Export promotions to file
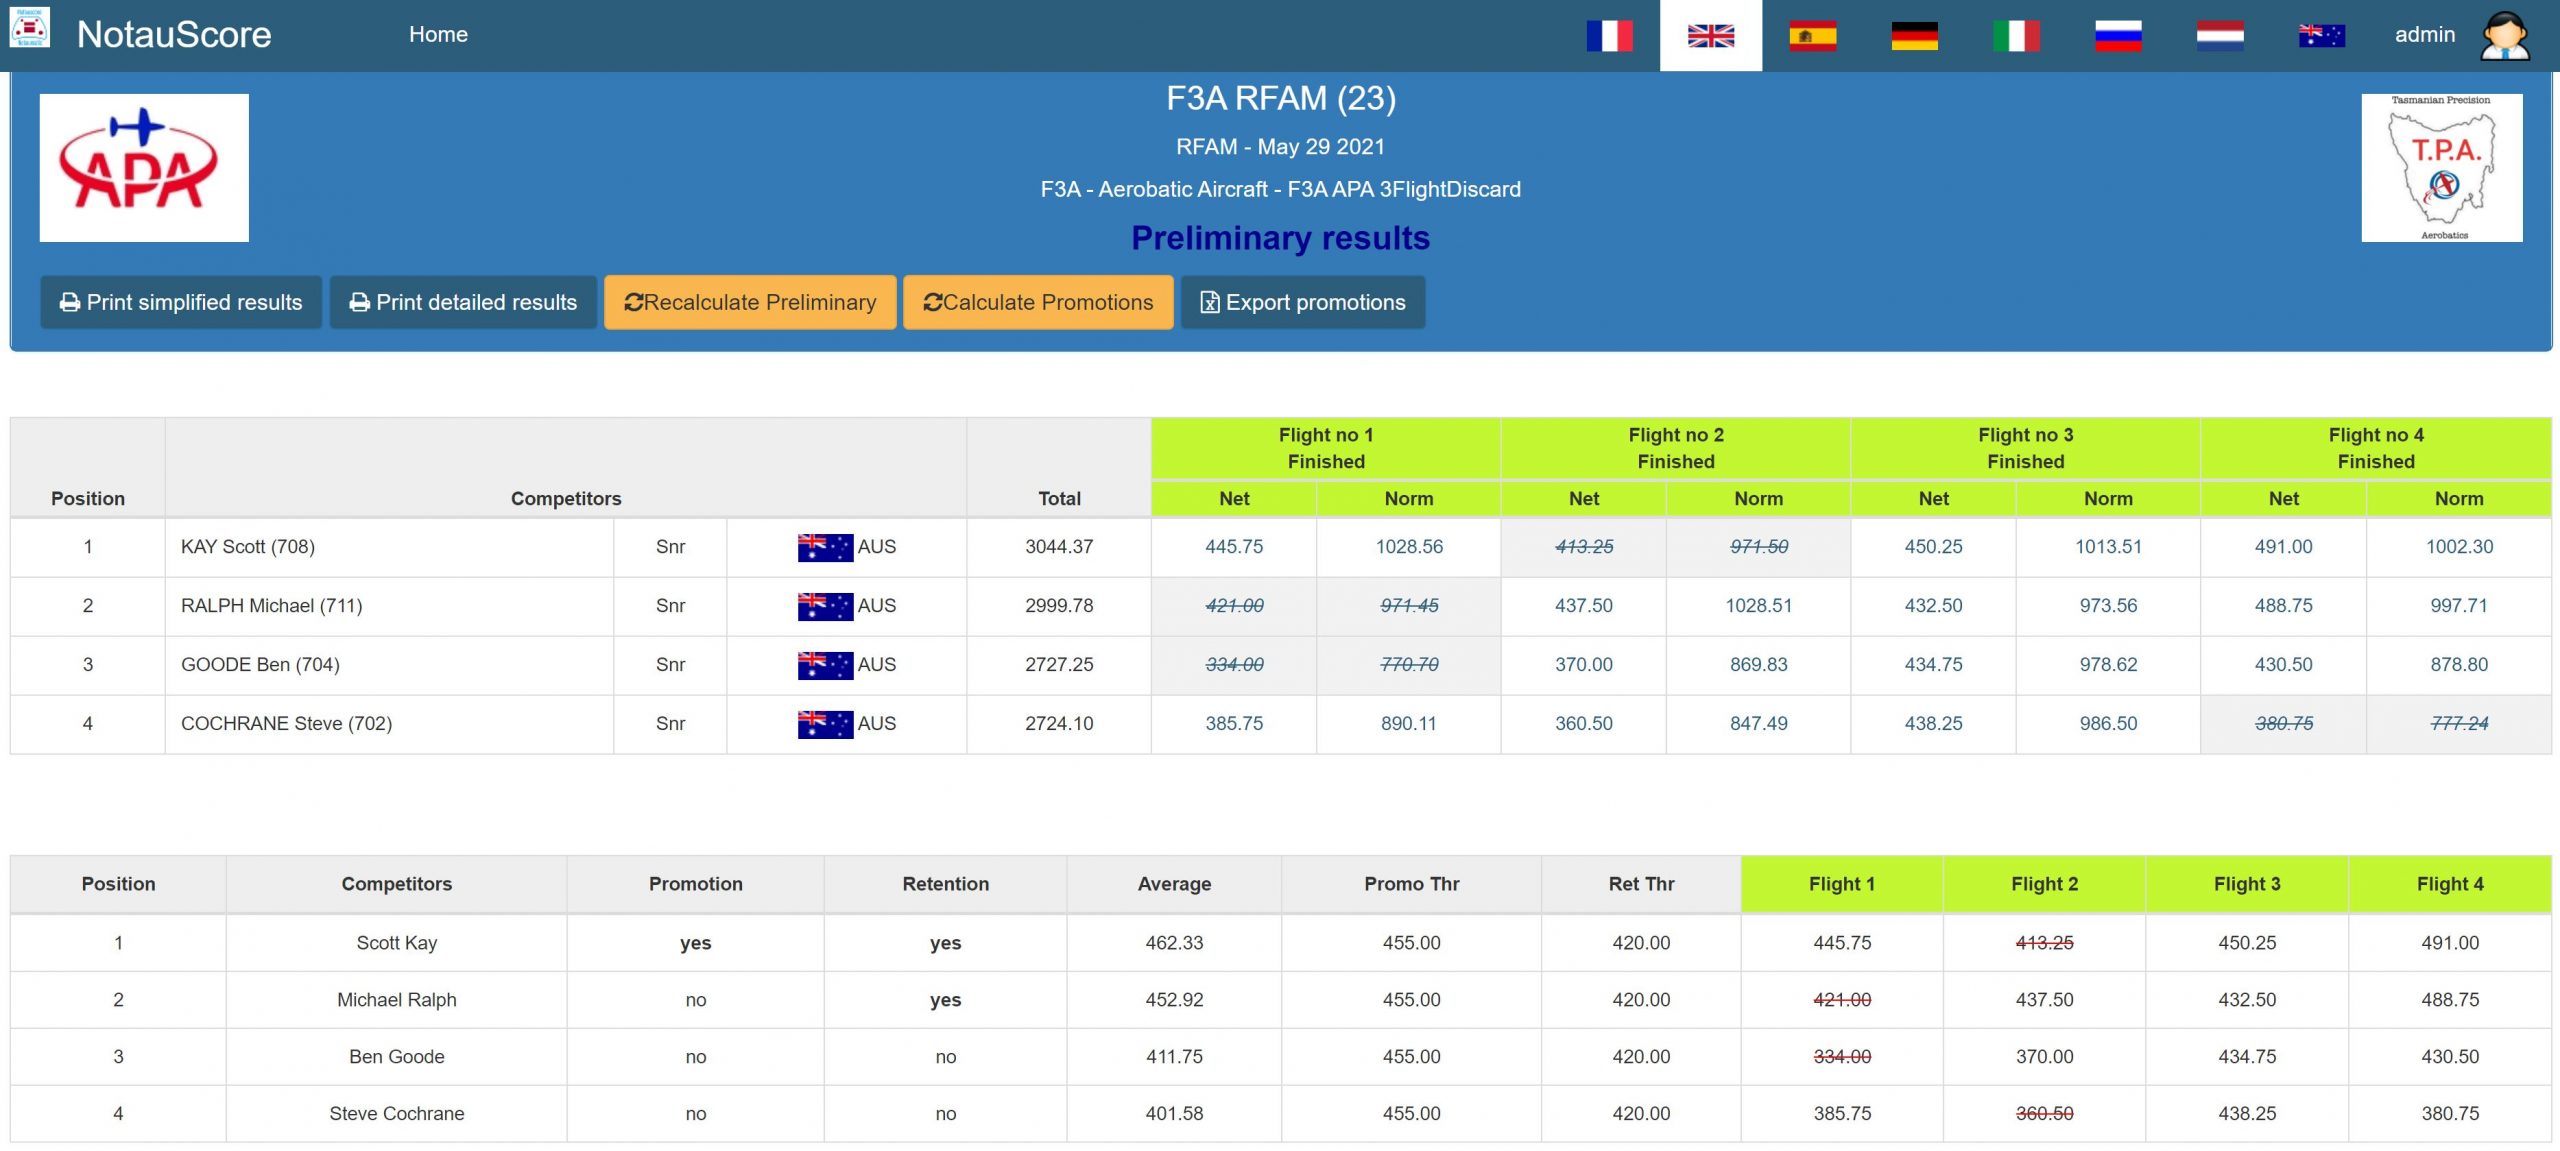This screenshot has width=2560, height=1151. point(1303,302)
